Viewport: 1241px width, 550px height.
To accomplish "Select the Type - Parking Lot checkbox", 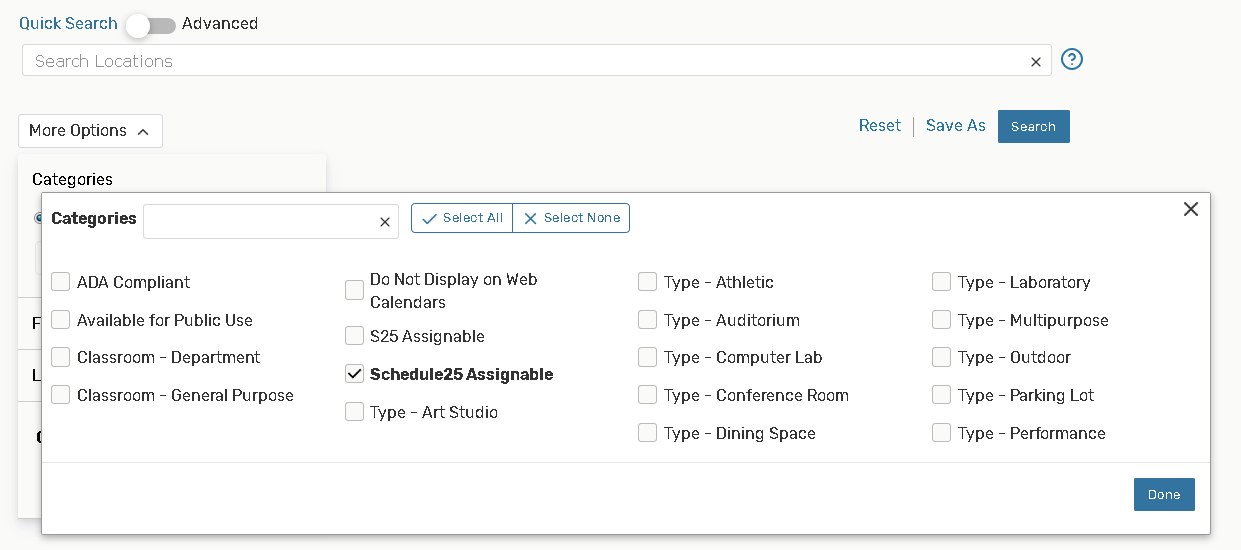I will pyautogui.click(x=941, y=395).
